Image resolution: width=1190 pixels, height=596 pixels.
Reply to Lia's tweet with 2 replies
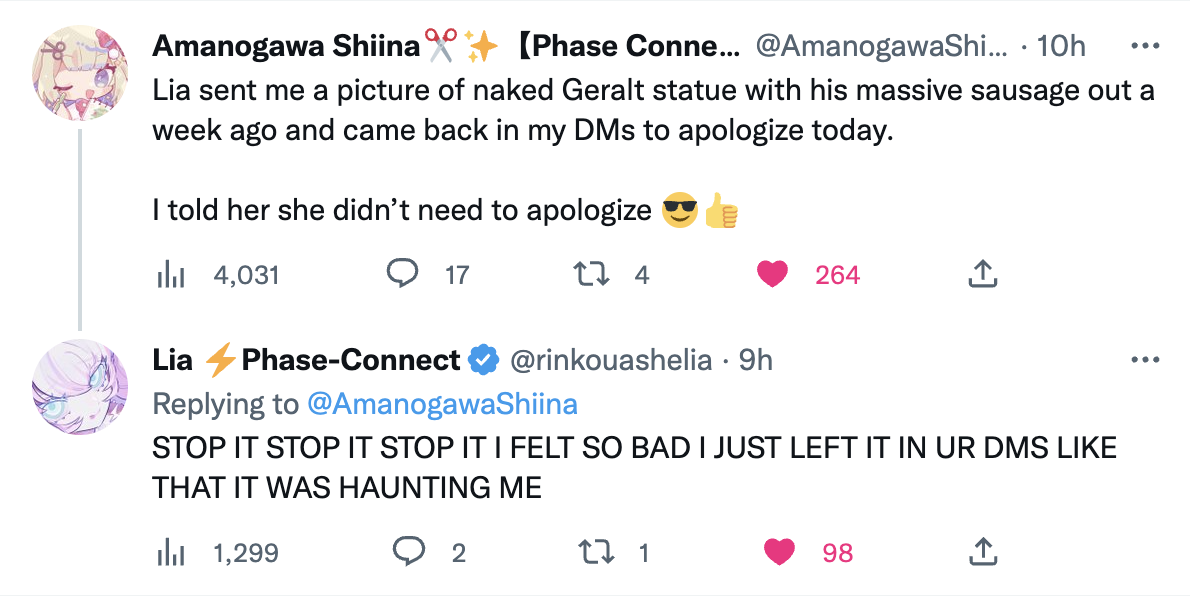[407, 552]
